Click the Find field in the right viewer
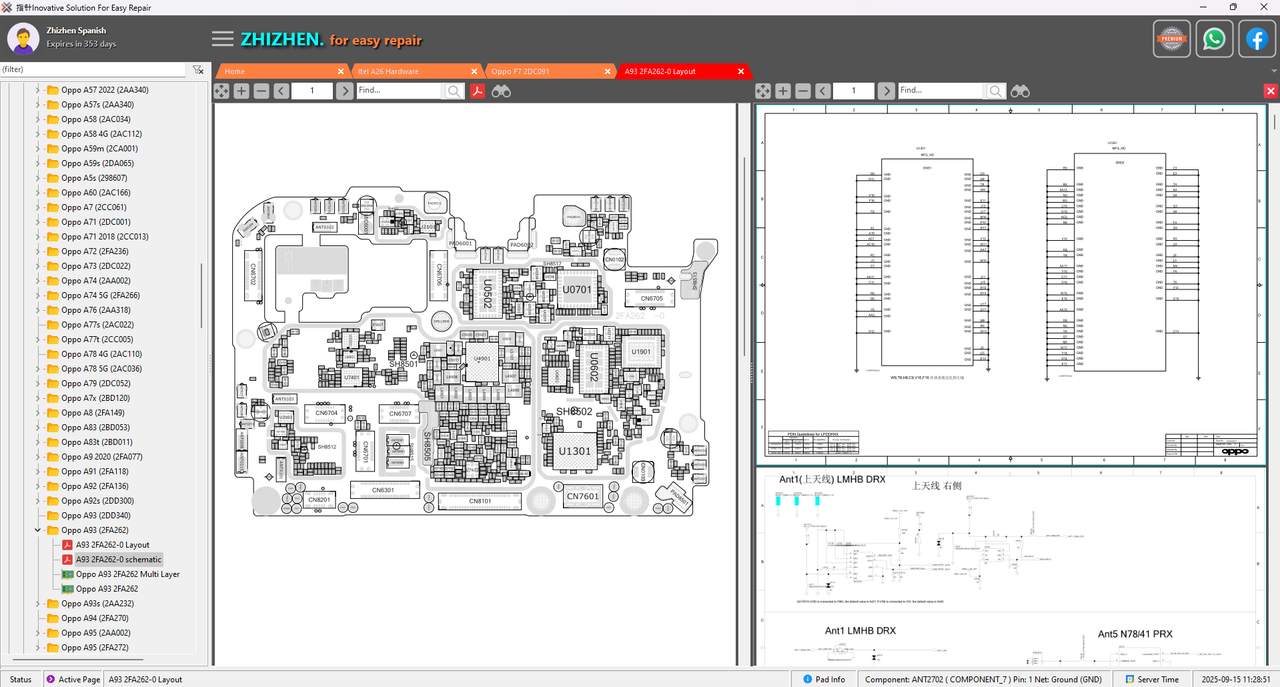This screenshot has height=687, width=1280. [x=941, y=91]
